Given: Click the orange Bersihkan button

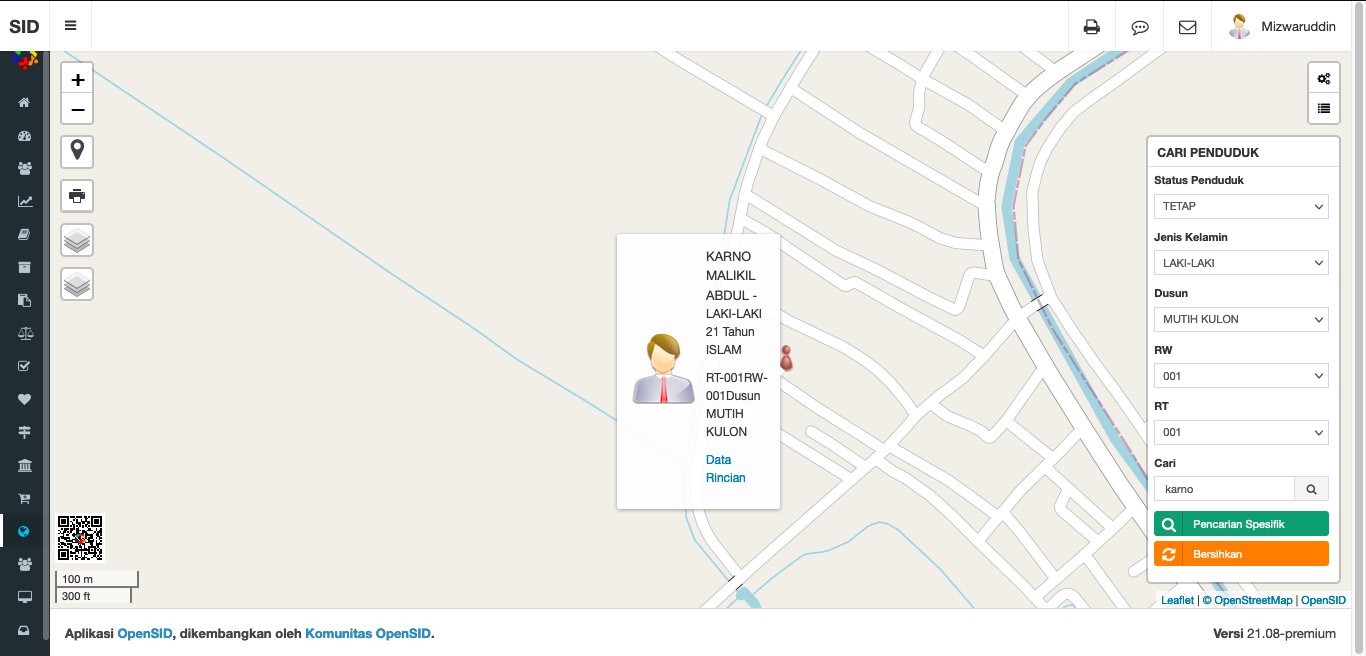Looking at the screenshot, I should 1241,554.
